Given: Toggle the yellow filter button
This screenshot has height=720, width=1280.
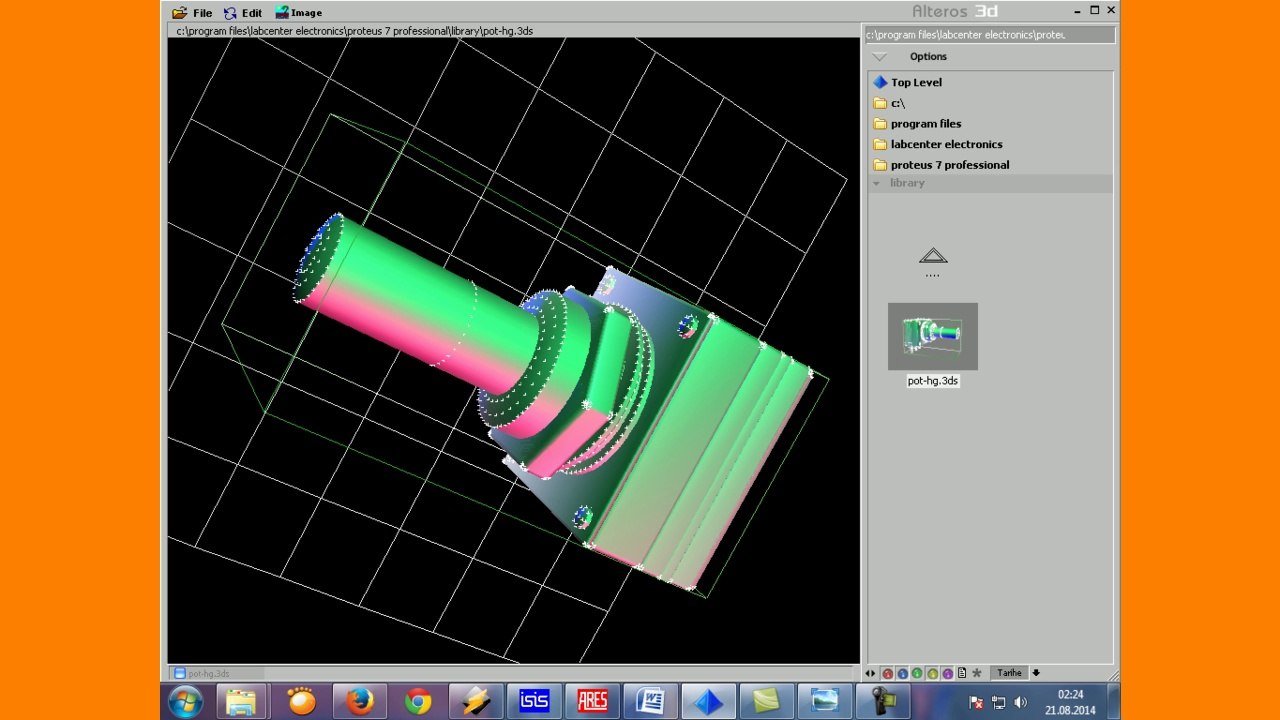Looking at the screenshot, I should point(932,673).
